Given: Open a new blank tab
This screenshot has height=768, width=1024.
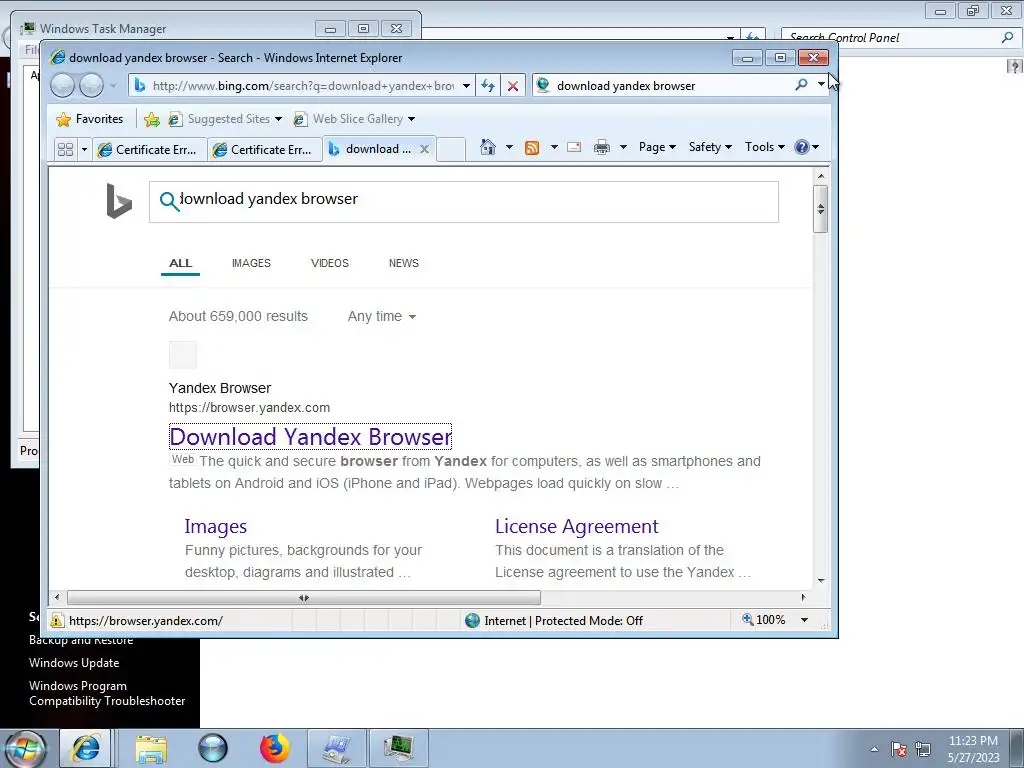Looking at the screenshot, I should [x=451, y=150].
